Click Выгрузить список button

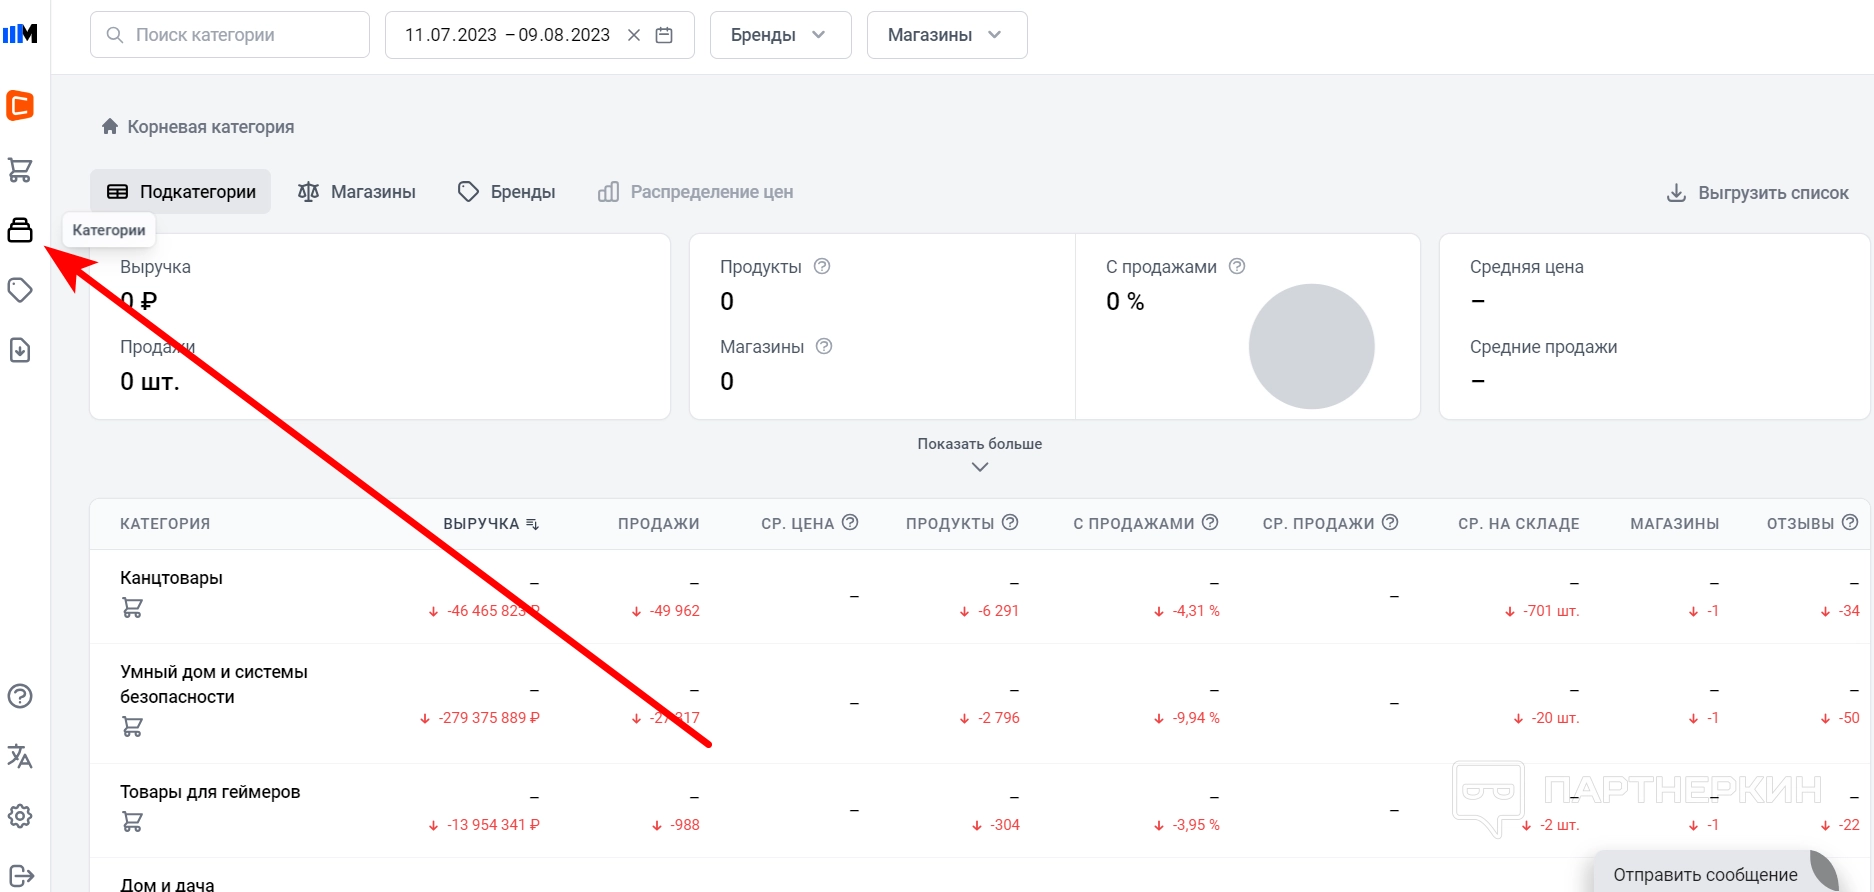[1758, 193]
